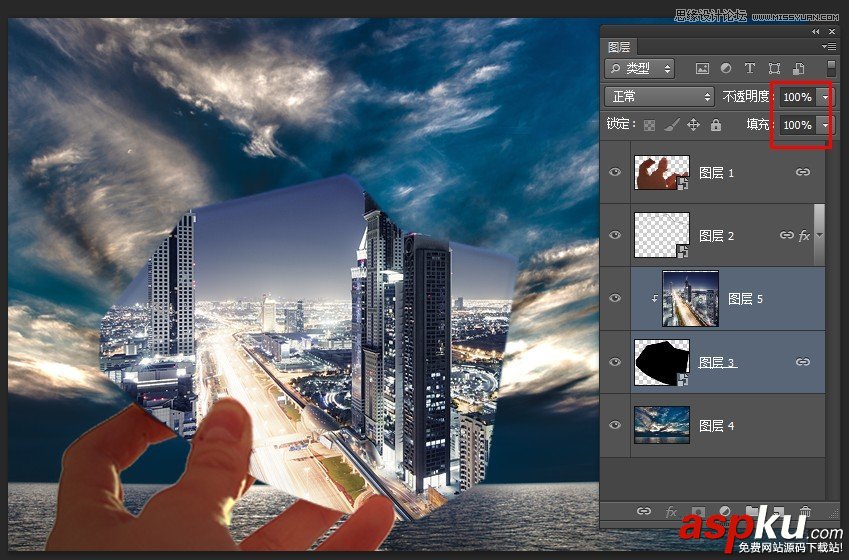Collapse panel with double-arrow icon

[815, 32]
